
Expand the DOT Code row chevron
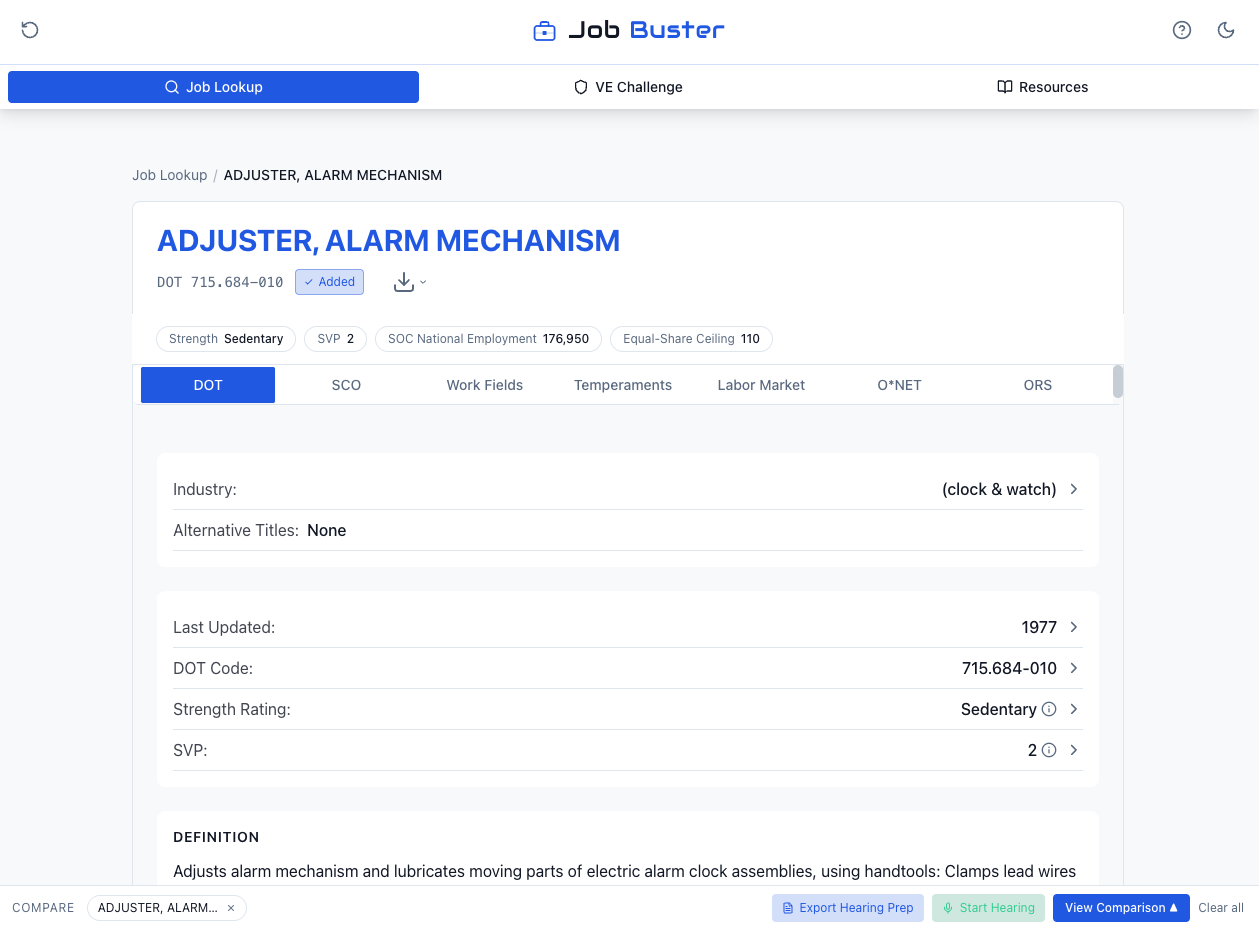click(x=1074, y=668)
